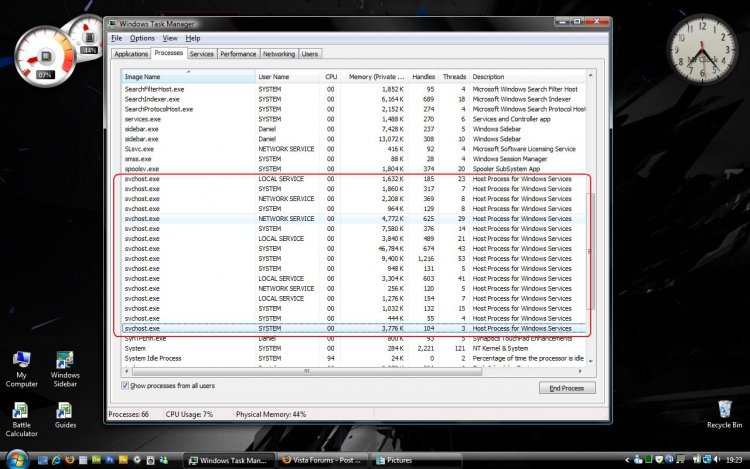Sort by Description column header
Viewport: 750px width, 469px height.
(x=528, y=76)
